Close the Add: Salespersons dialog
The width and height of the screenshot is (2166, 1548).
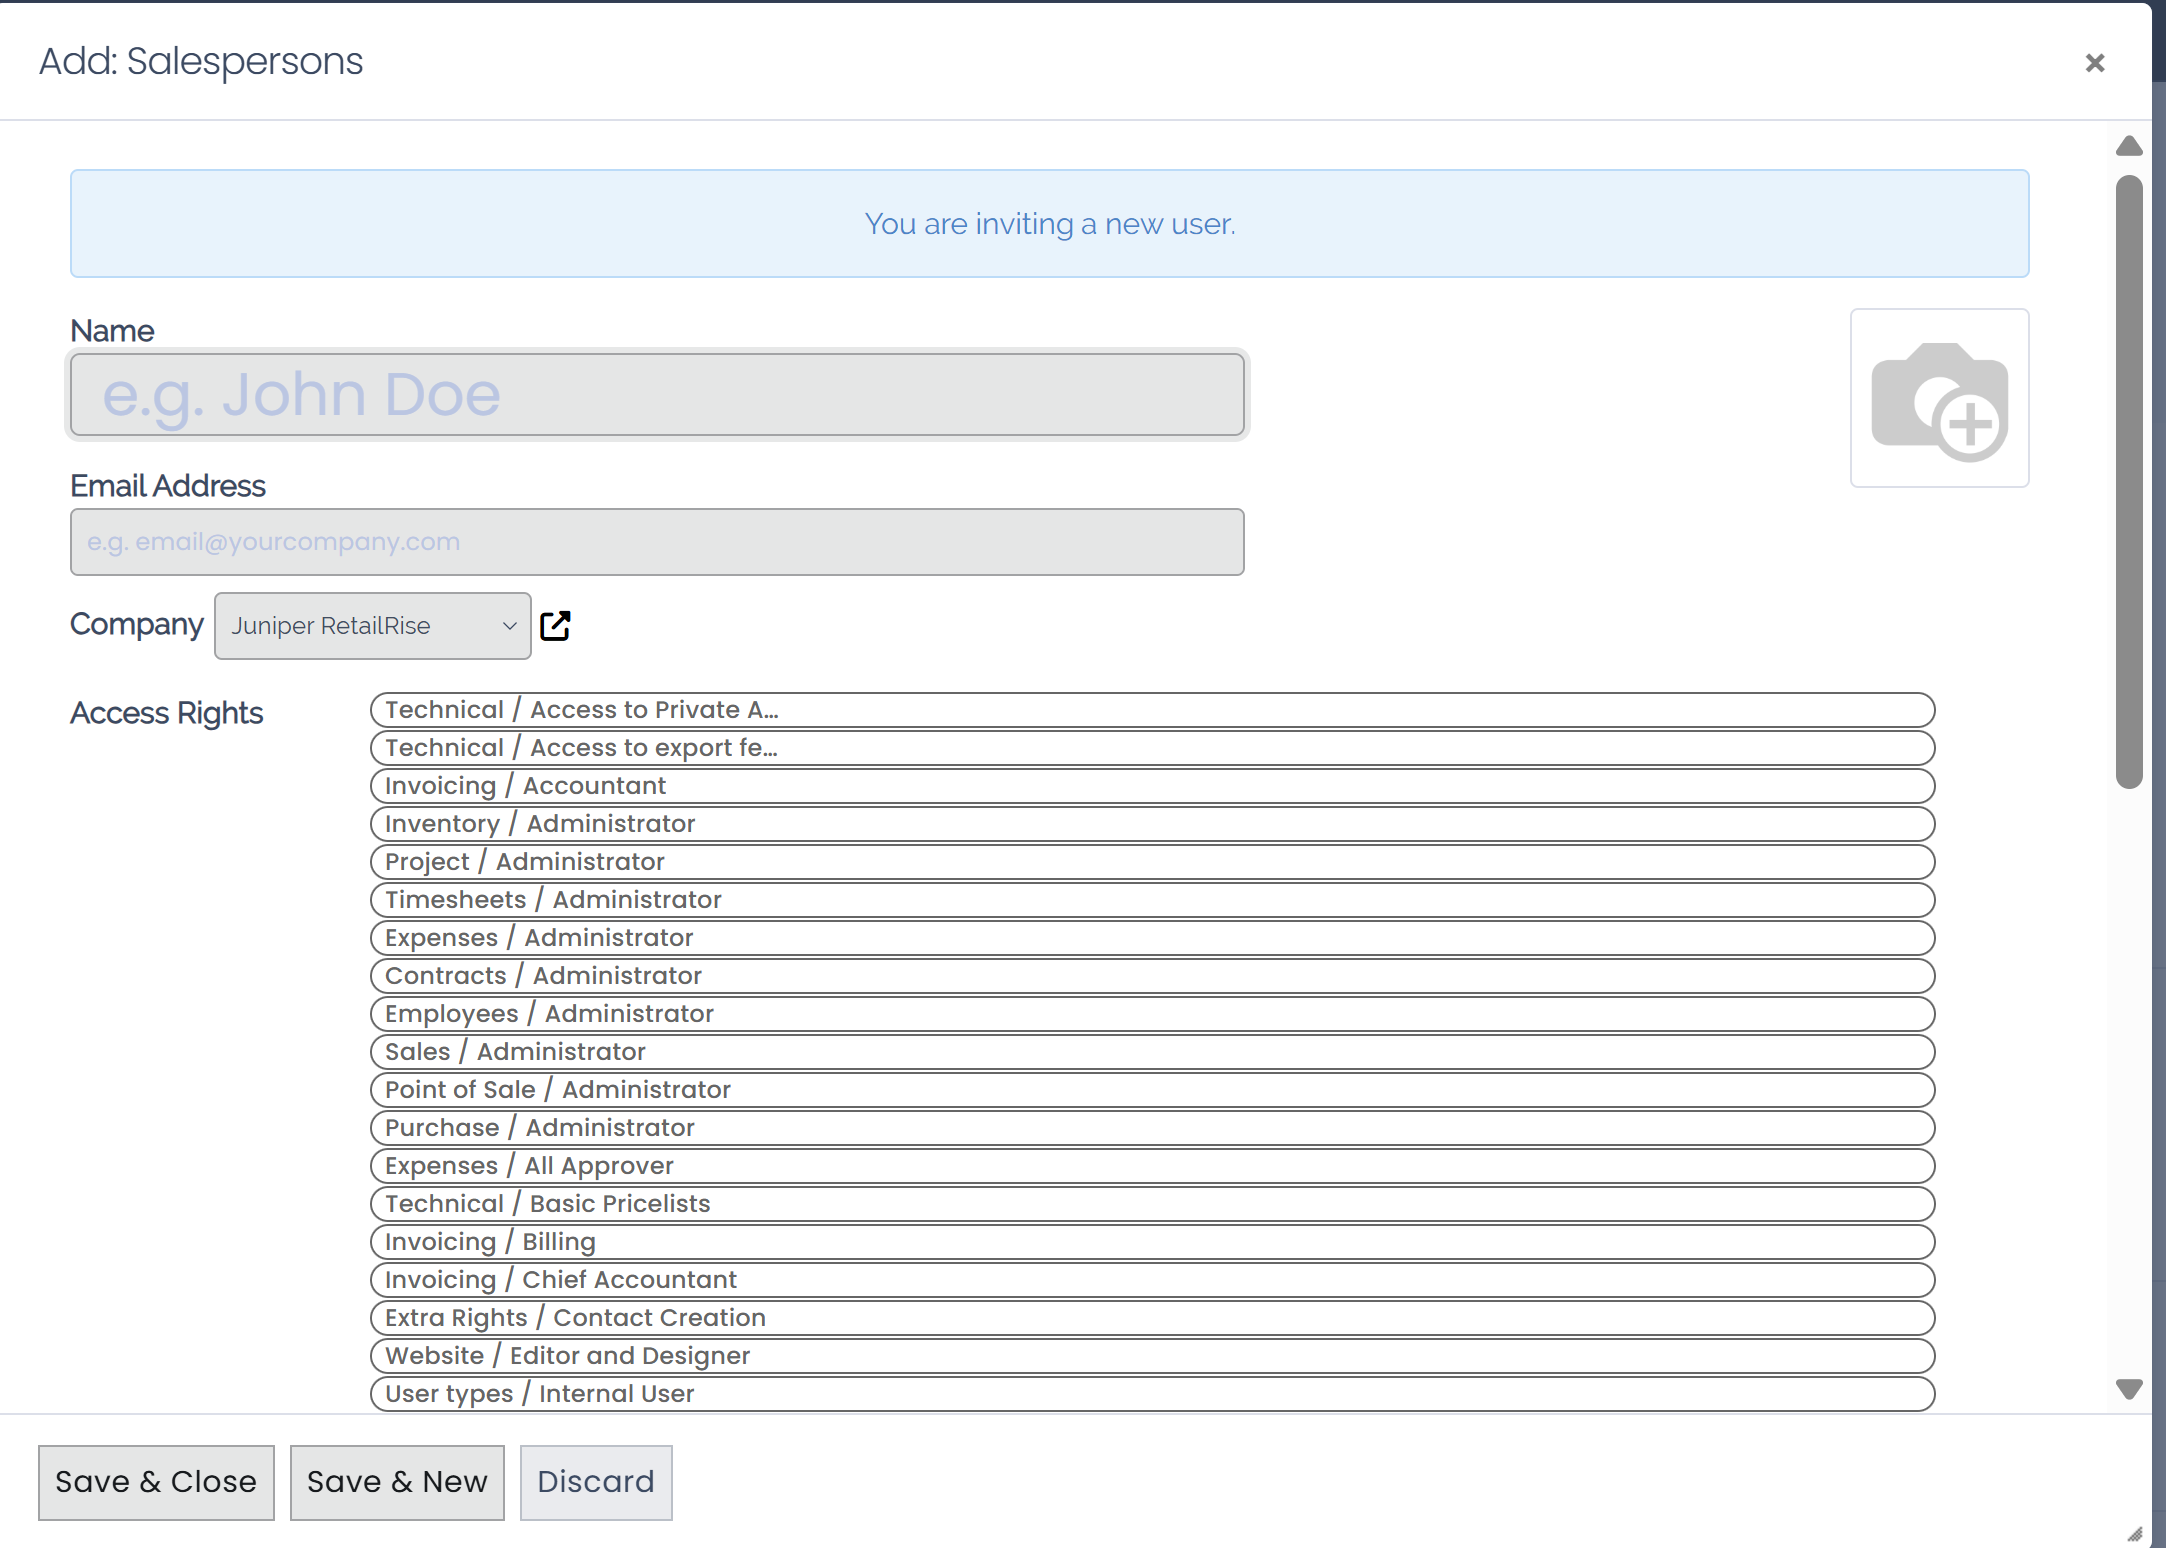pos(2095,62)
